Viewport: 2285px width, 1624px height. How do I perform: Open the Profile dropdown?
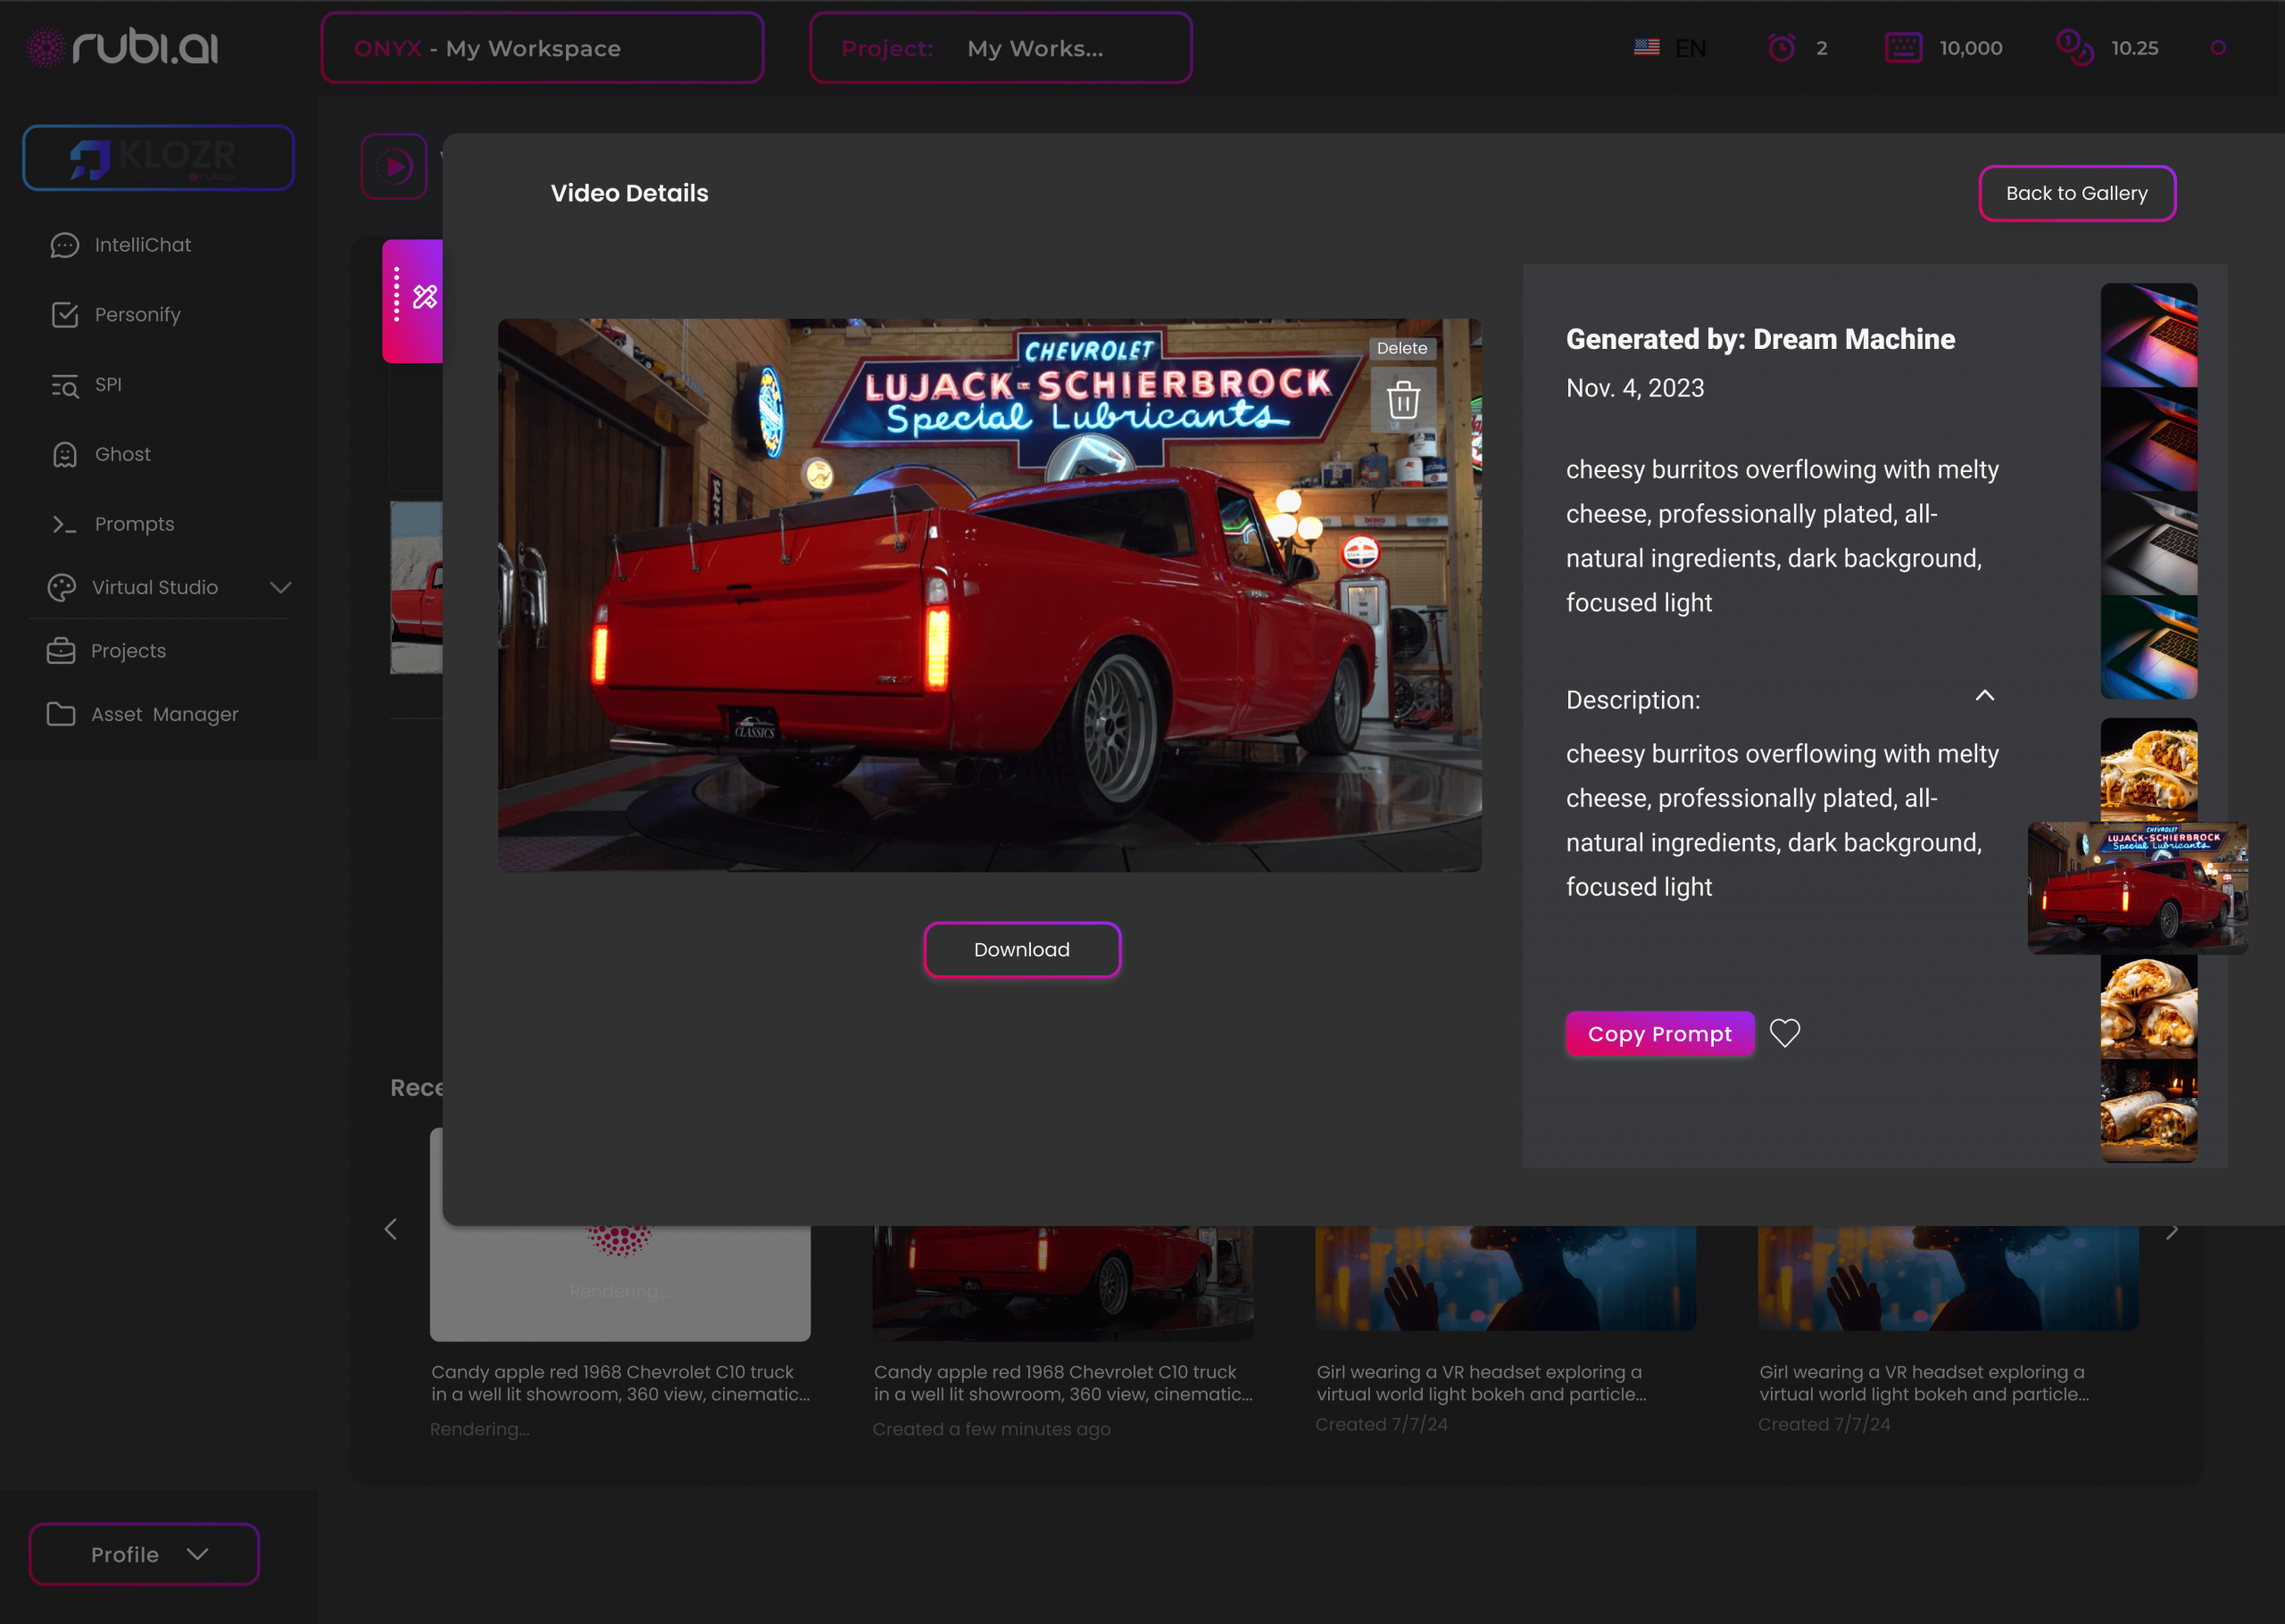click(x=144, y=1554)
